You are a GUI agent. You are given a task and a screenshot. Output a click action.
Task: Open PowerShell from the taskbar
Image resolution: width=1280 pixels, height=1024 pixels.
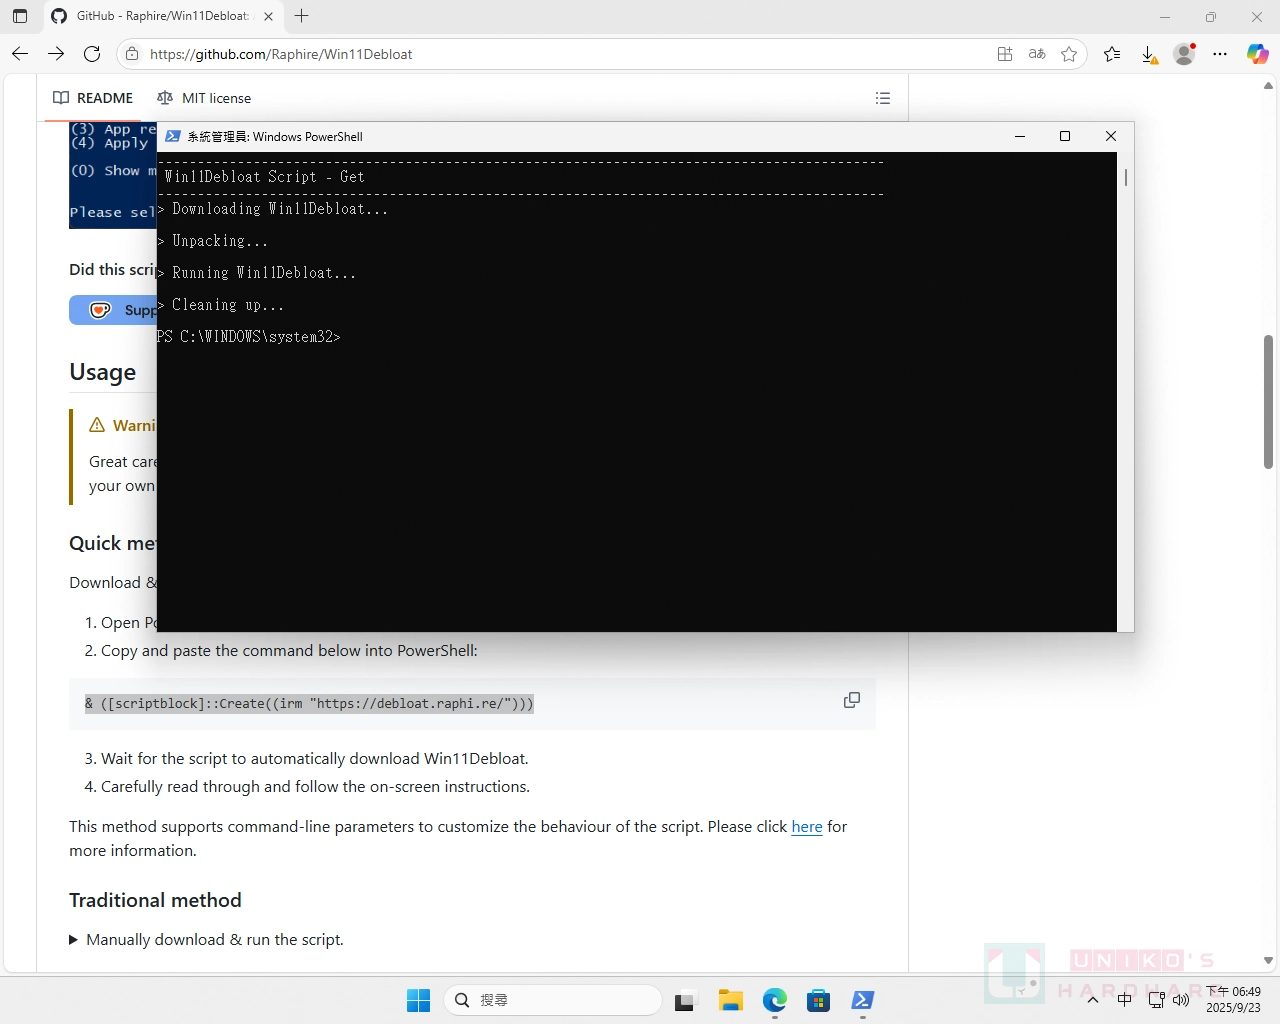coord(863,1000)
